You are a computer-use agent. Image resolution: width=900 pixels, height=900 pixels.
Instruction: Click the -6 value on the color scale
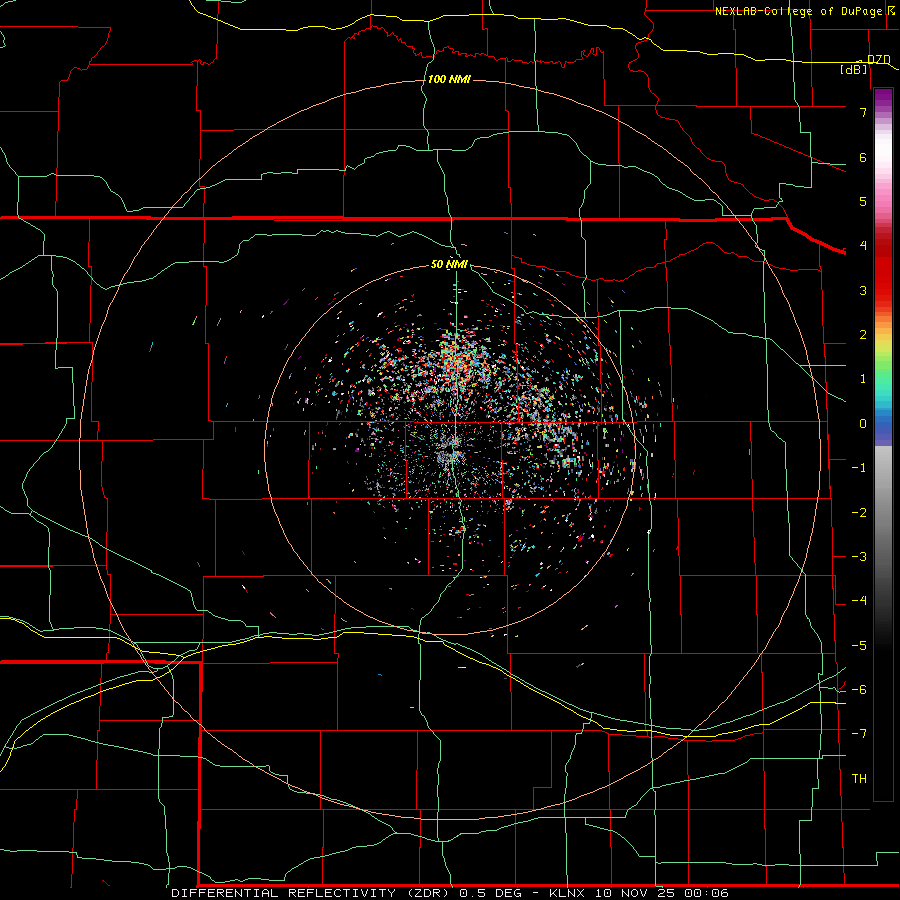pos(859,690)
